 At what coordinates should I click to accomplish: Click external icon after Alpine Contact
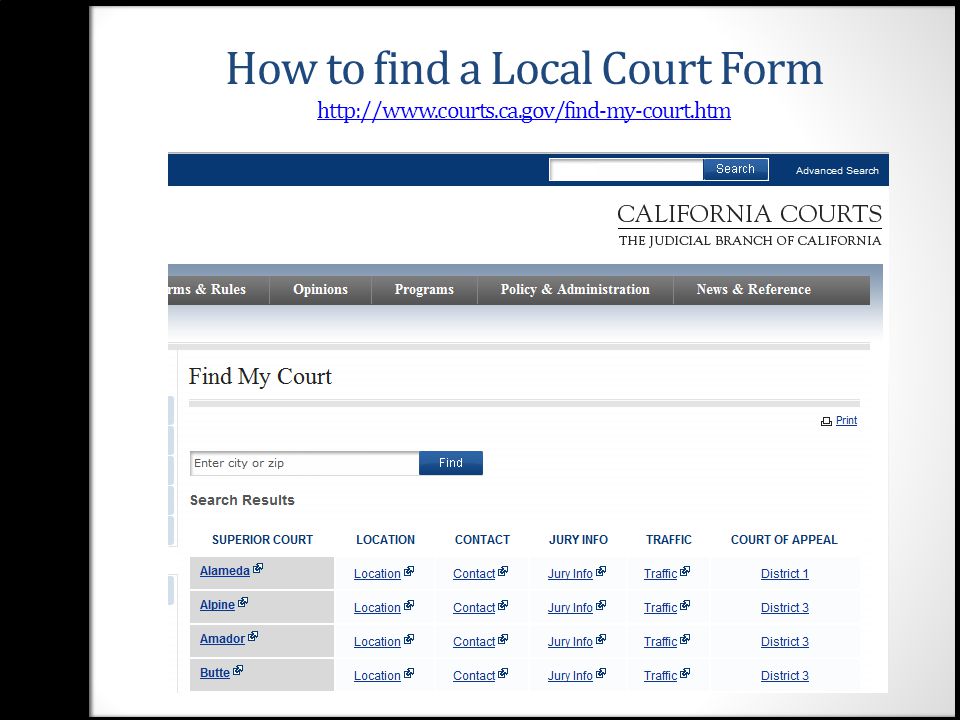coord(503,606)
